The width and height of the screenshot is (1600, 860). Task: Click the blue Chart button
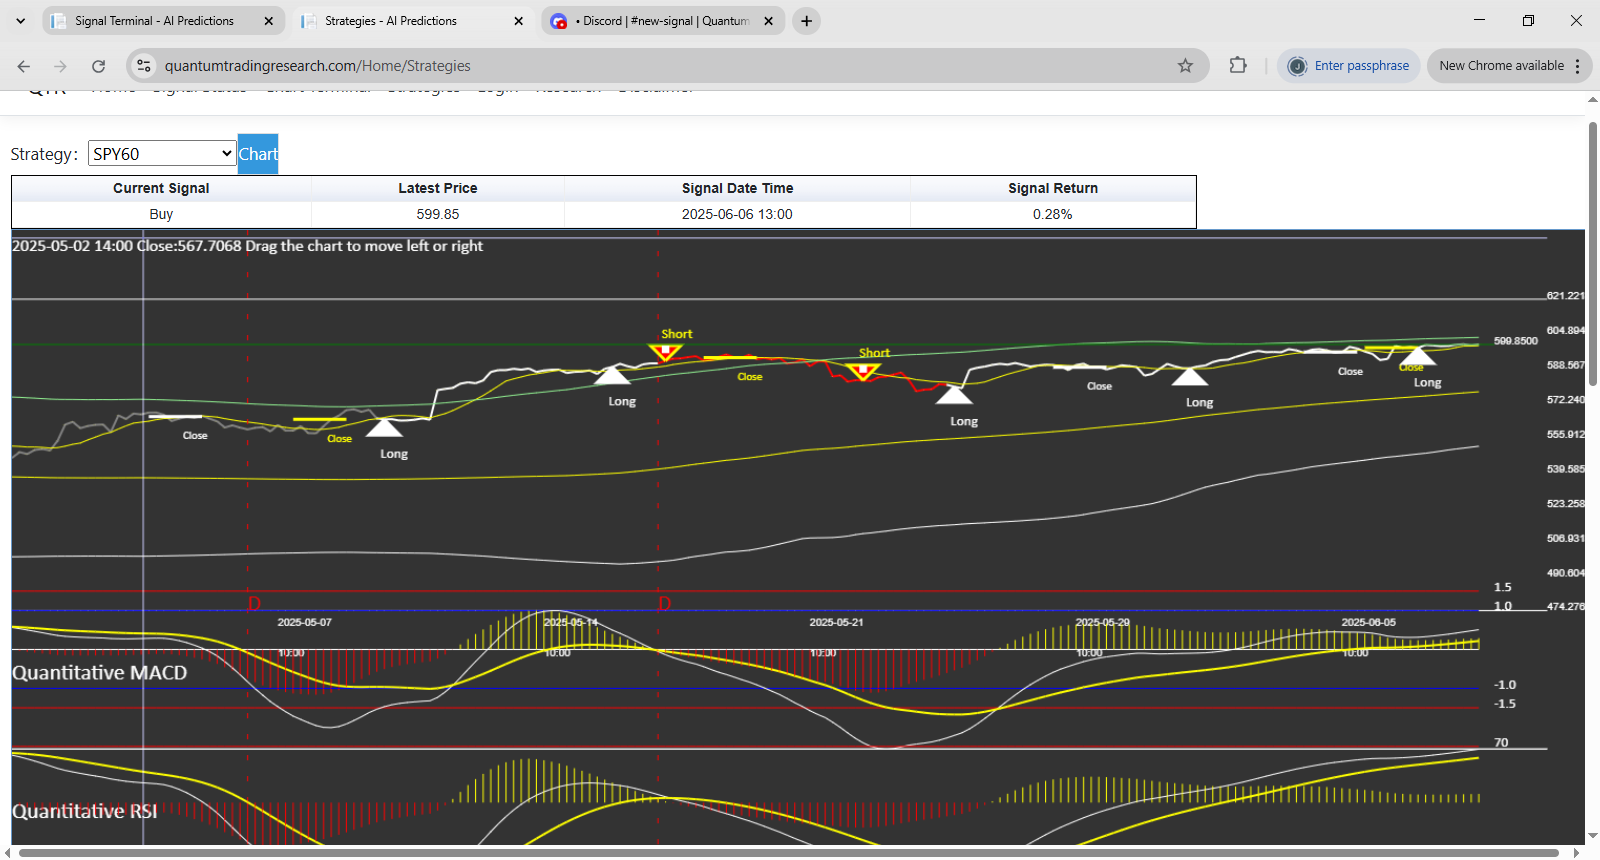[258, 154]
